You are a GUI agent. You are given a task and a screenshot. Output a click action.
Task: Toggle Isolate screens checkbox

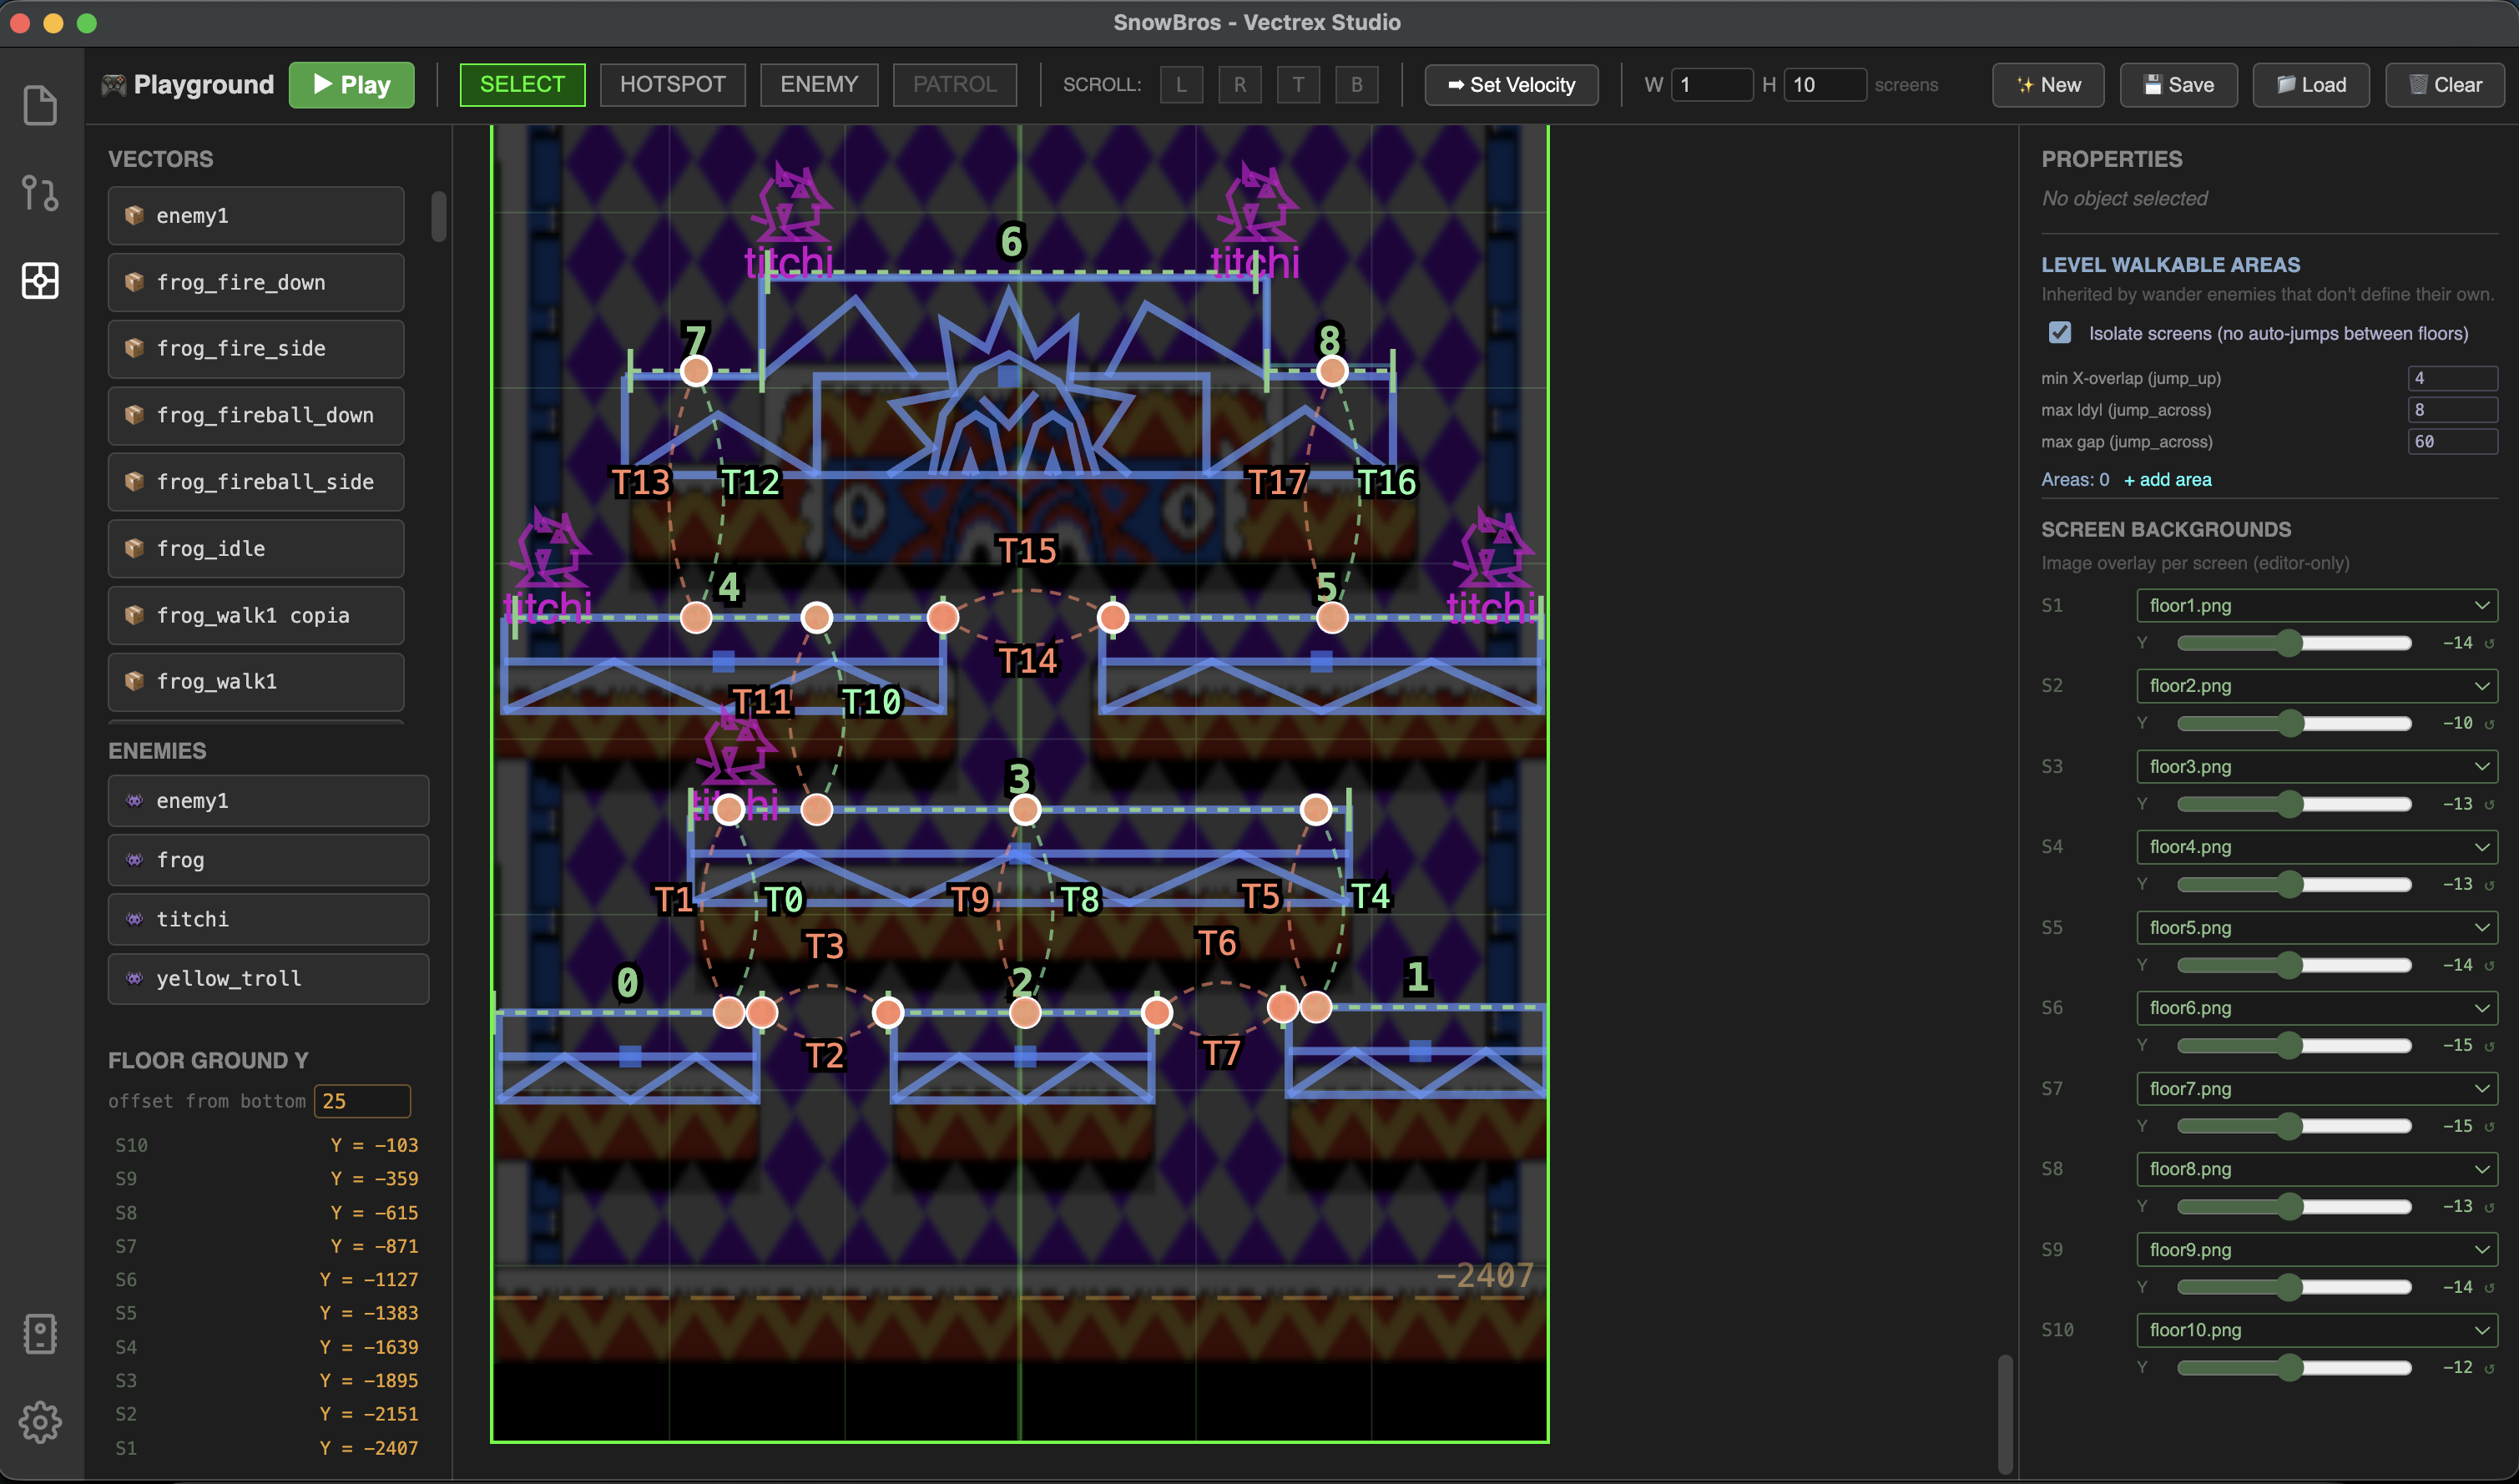pyautogui.click(x=2059, y=332)
